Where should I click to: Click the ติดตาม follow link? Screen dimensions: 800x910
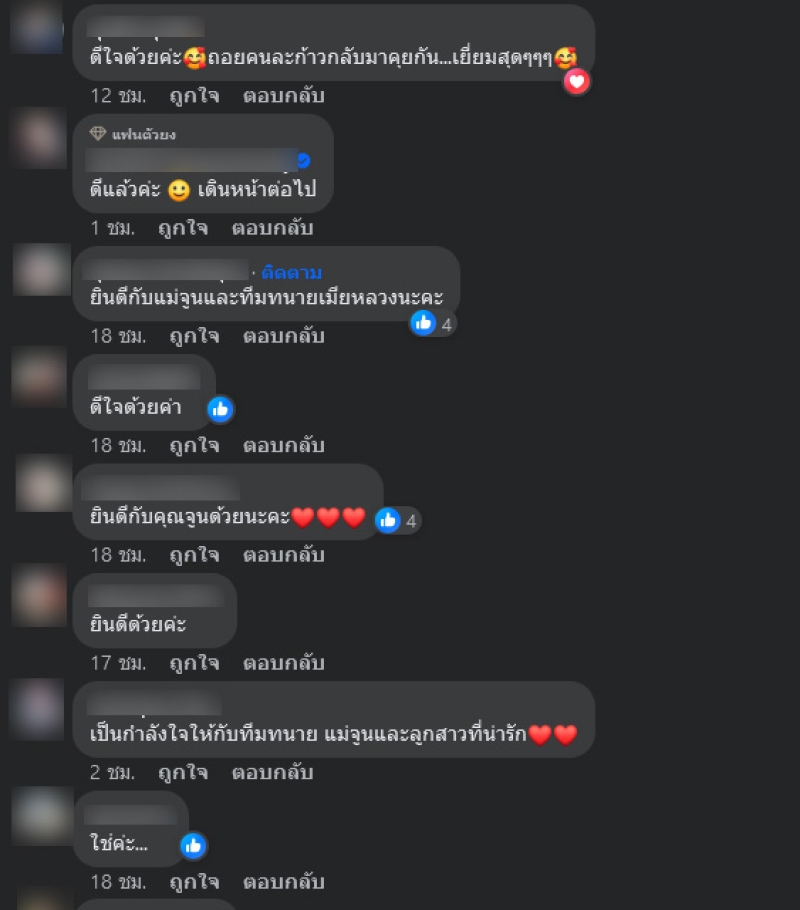click(x=291, y=272)
